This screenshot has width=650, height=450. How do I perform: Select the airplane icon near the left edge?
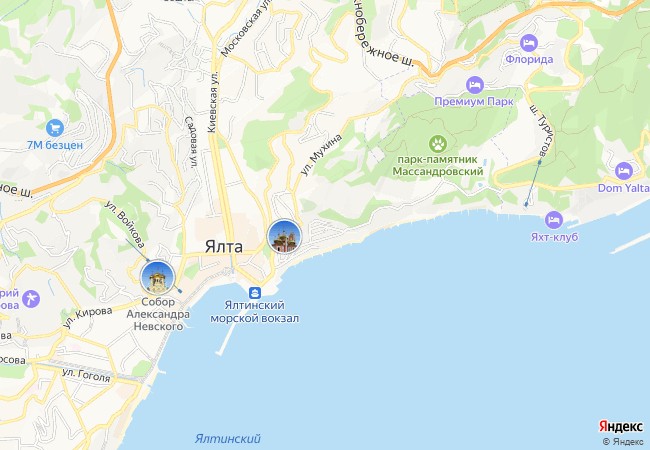click(31, 299)
